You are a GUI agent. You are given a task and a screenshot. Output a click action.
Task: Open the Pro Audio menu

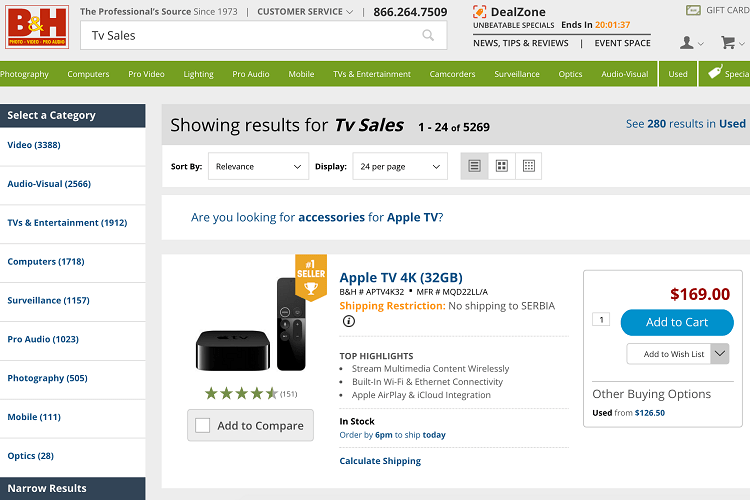click(x=251, y=74)
